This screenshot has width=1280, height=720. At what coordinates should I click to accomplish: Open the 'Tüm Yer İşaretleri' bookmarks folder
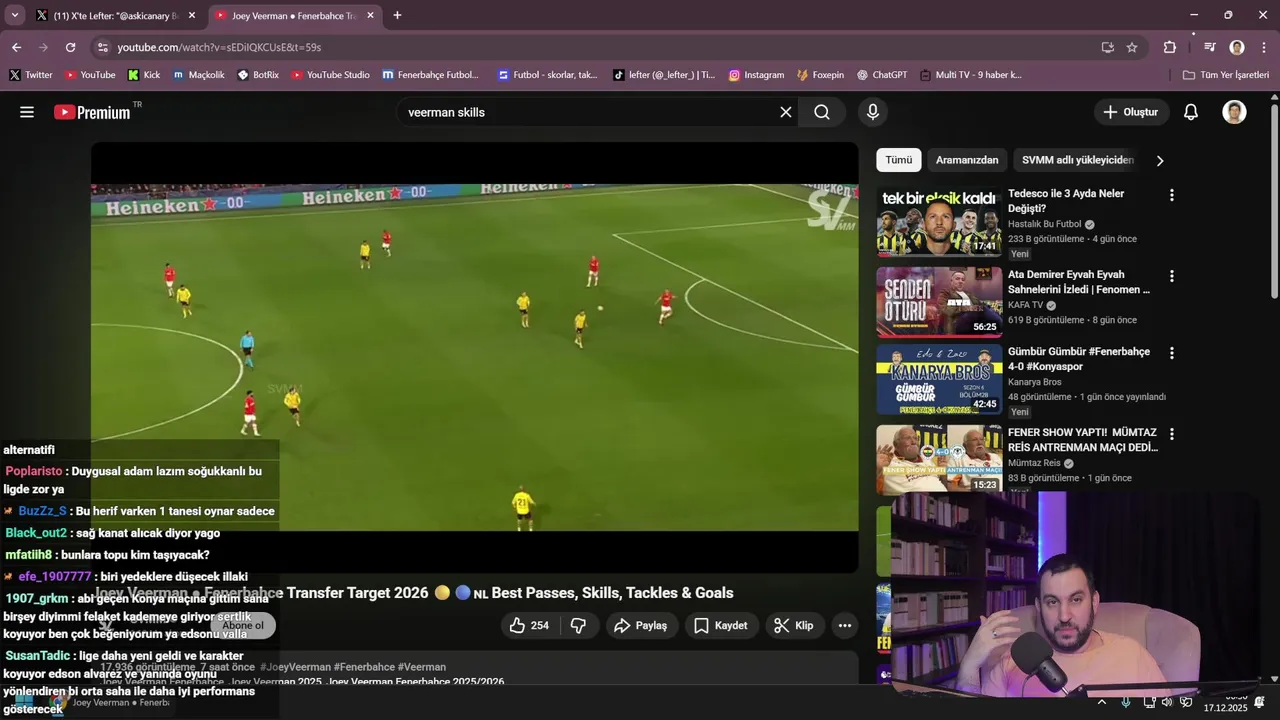1225,75
